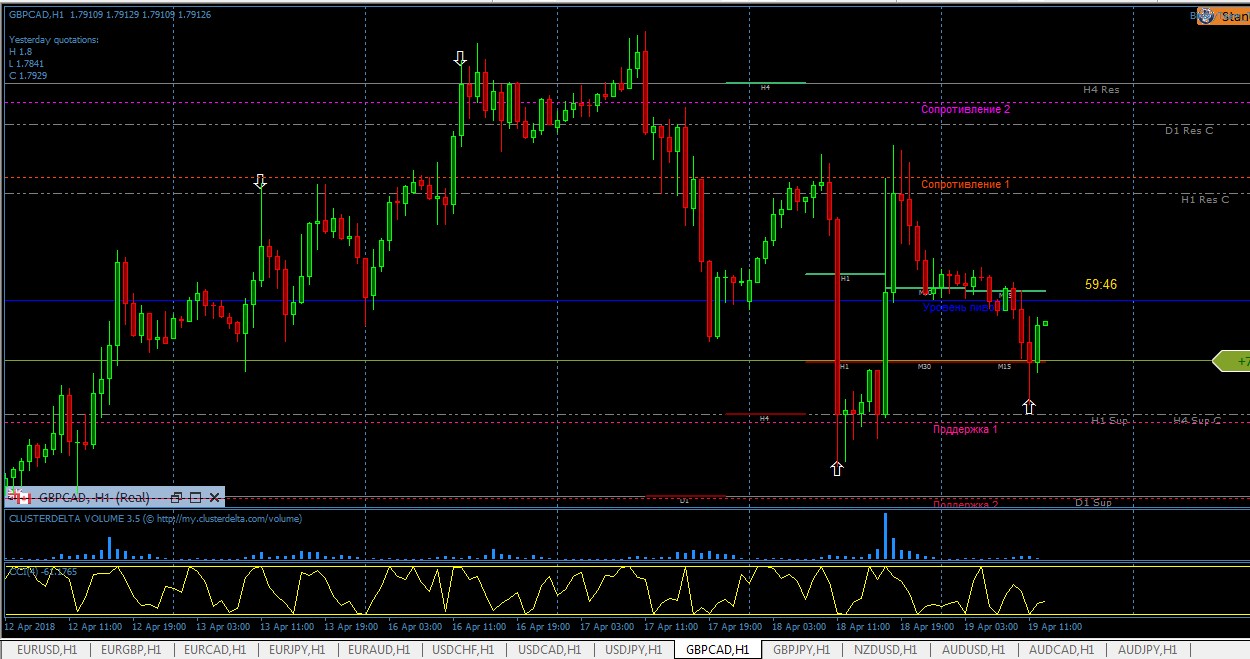The width and height of the screenshot is (1250, 659).
Task: Select the 'Сопротивление 1' level label
Action: [x=965, y=185]
